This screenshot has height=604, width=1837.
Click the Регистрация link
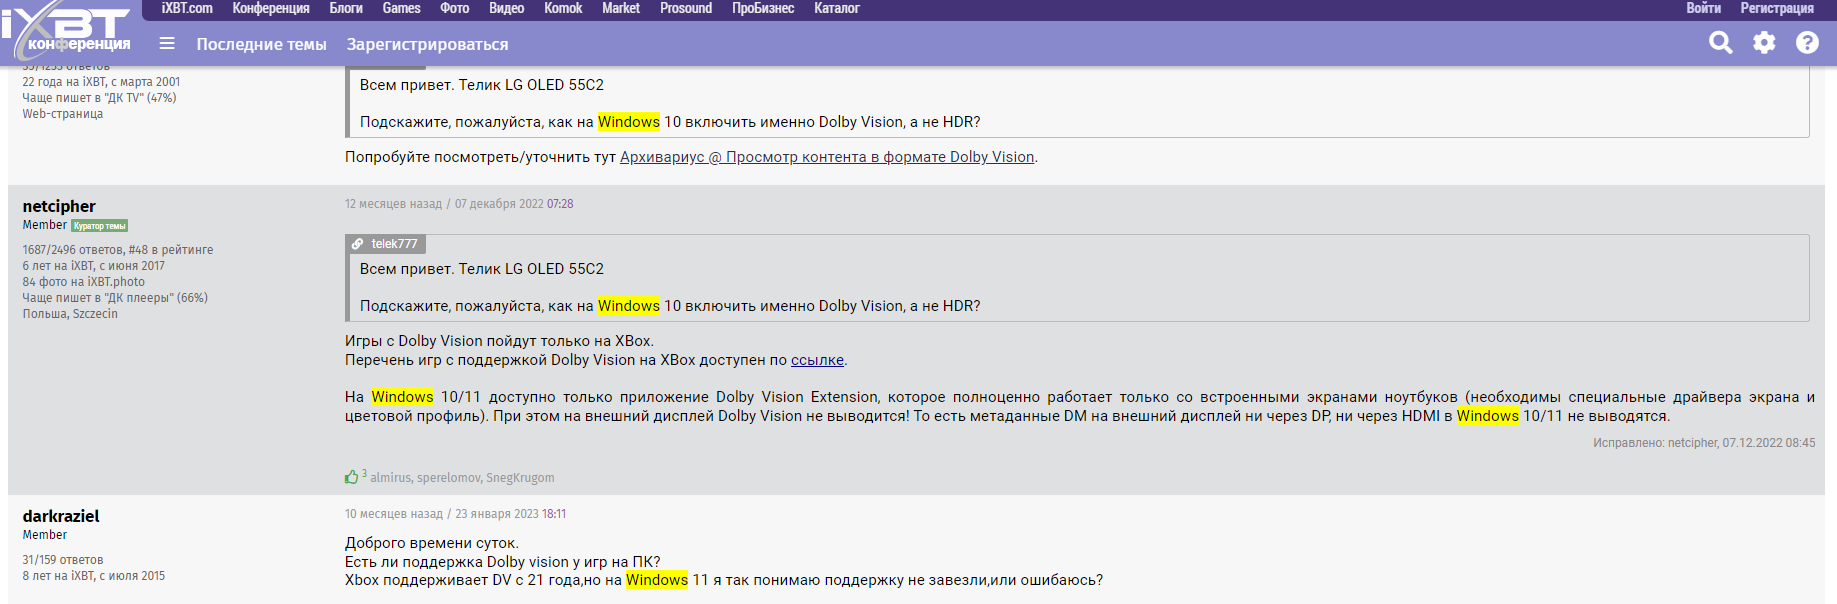1777,8
